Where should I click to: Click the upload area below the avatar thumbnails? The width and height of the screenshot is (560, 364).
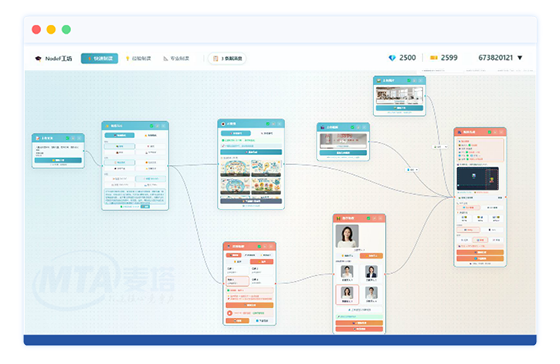coord(359,310)
